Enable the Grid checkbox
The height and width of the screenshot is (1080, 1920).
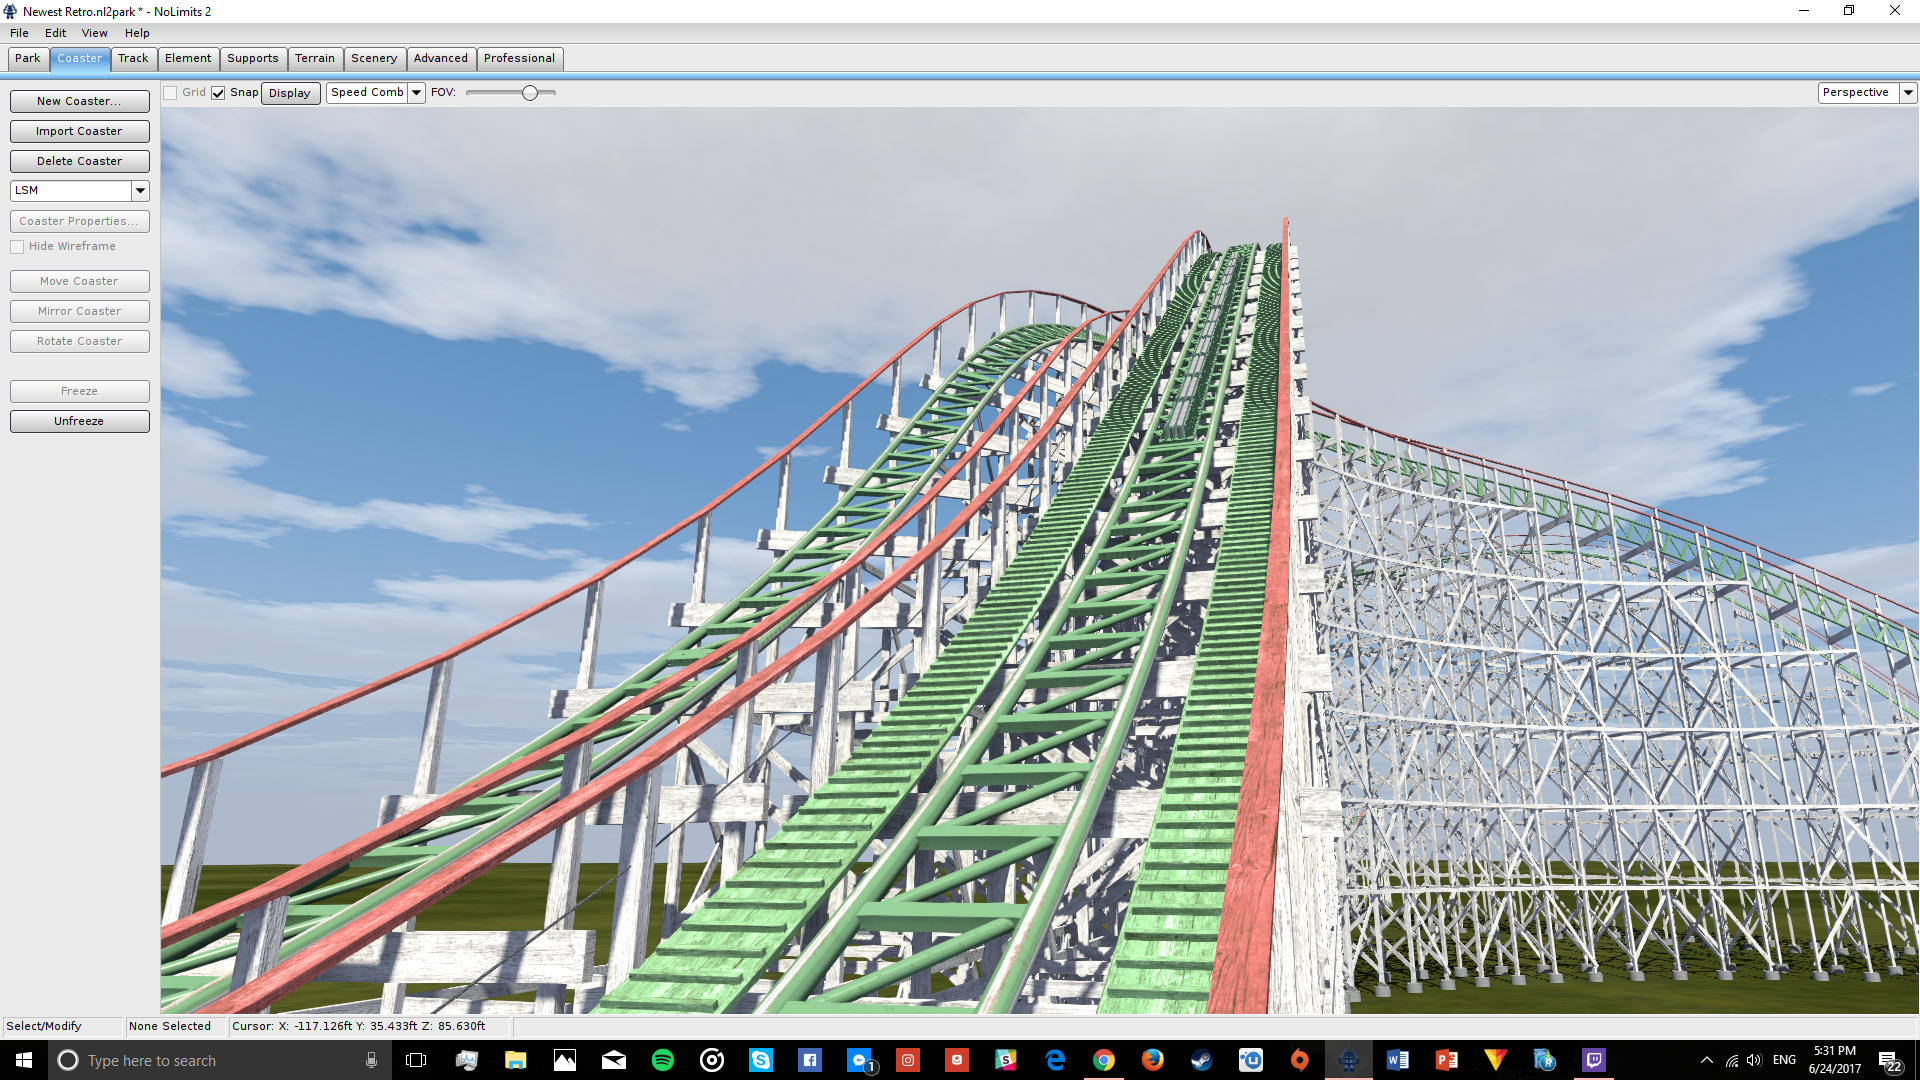[x=171, y=93]
